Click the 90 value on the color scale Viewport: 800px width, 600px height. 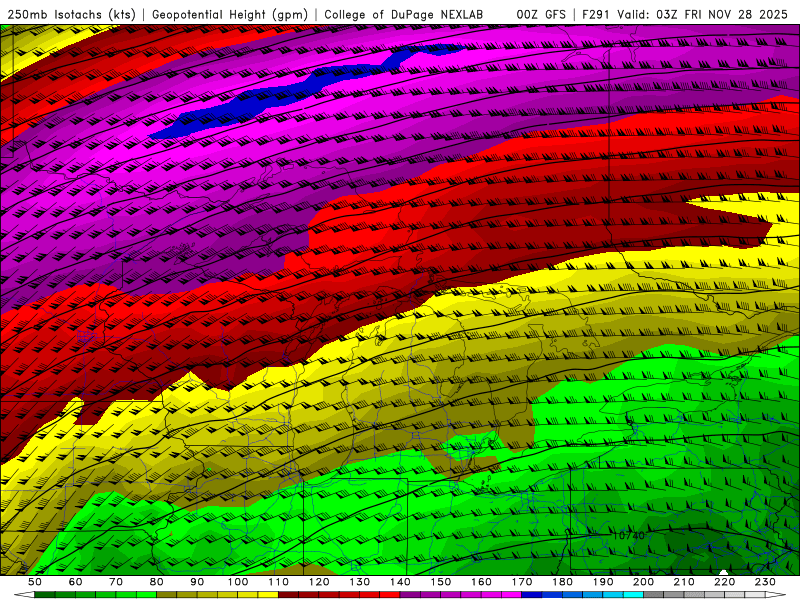coord(197,582)
